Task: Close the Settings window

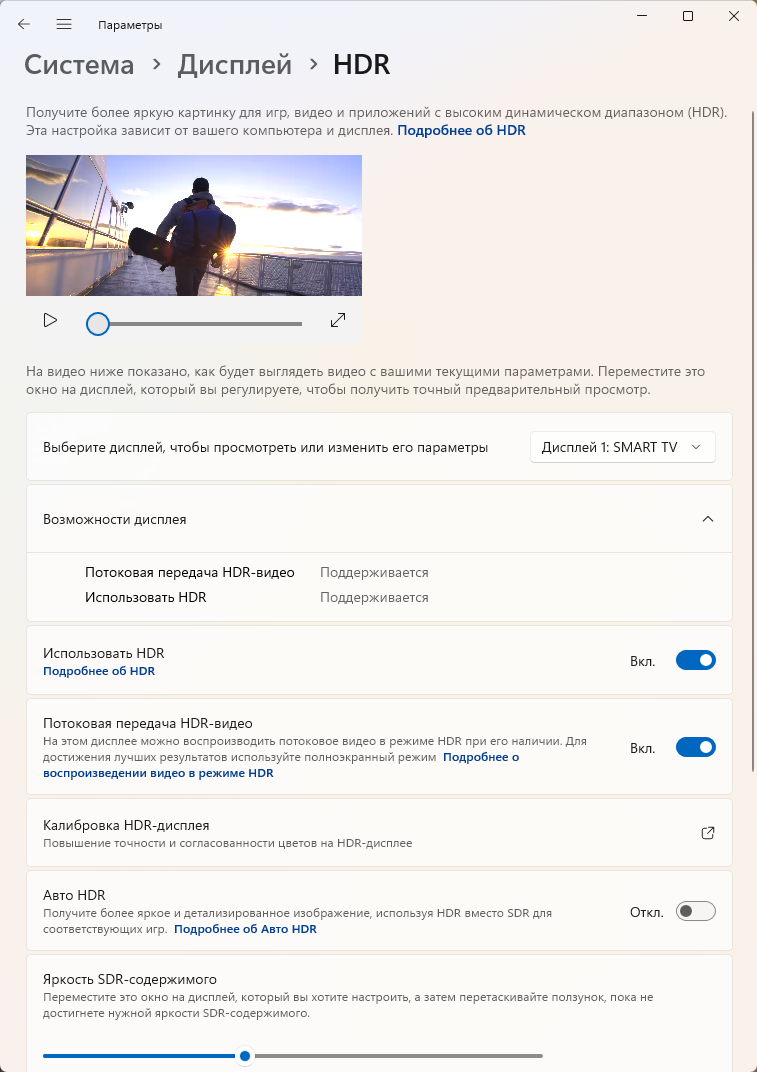Action: tap(734, 16)
